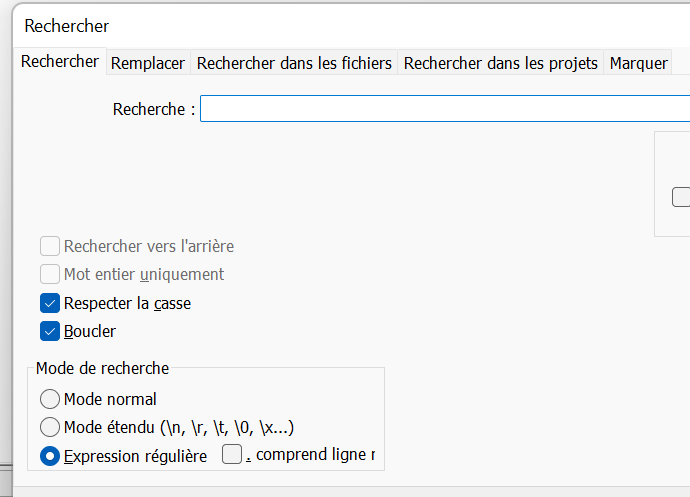
Task: Select Mode étendu radio button
Action: pyautogui.click(x=50, y=428)
